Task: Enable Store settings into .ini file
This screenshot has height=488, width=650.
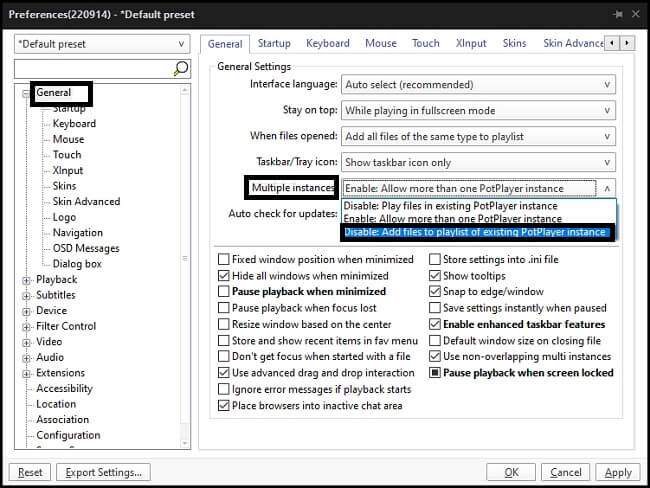Action: point(434,260)
